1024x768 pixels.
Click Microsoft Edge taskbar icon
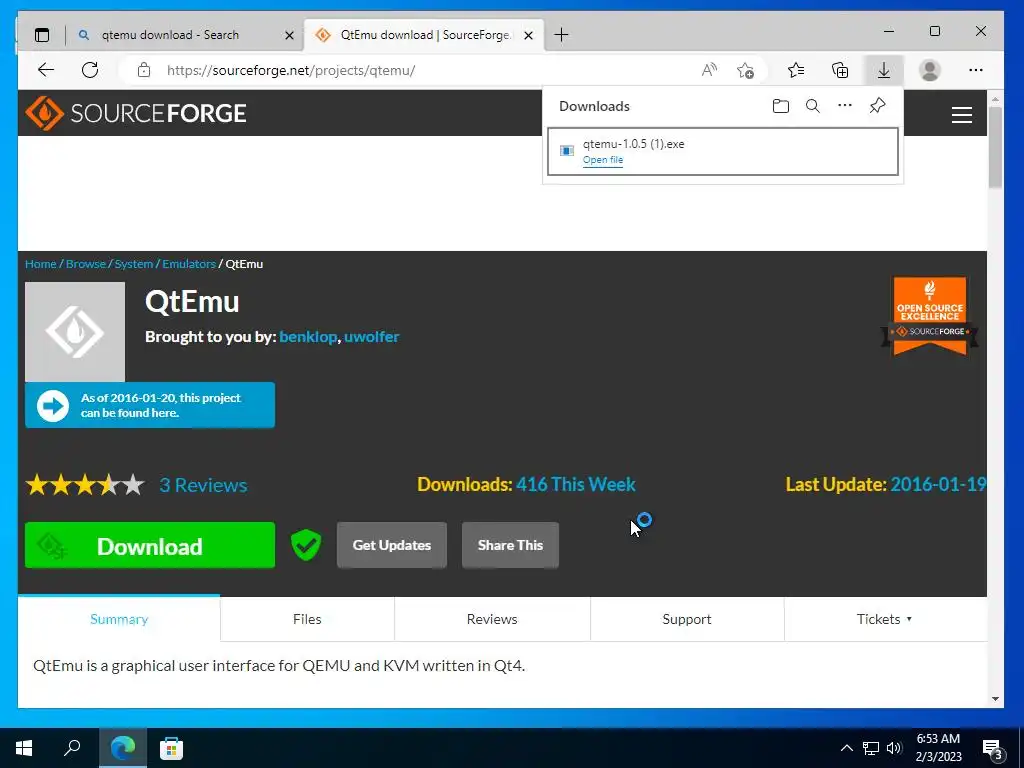(x=123, y=748)
